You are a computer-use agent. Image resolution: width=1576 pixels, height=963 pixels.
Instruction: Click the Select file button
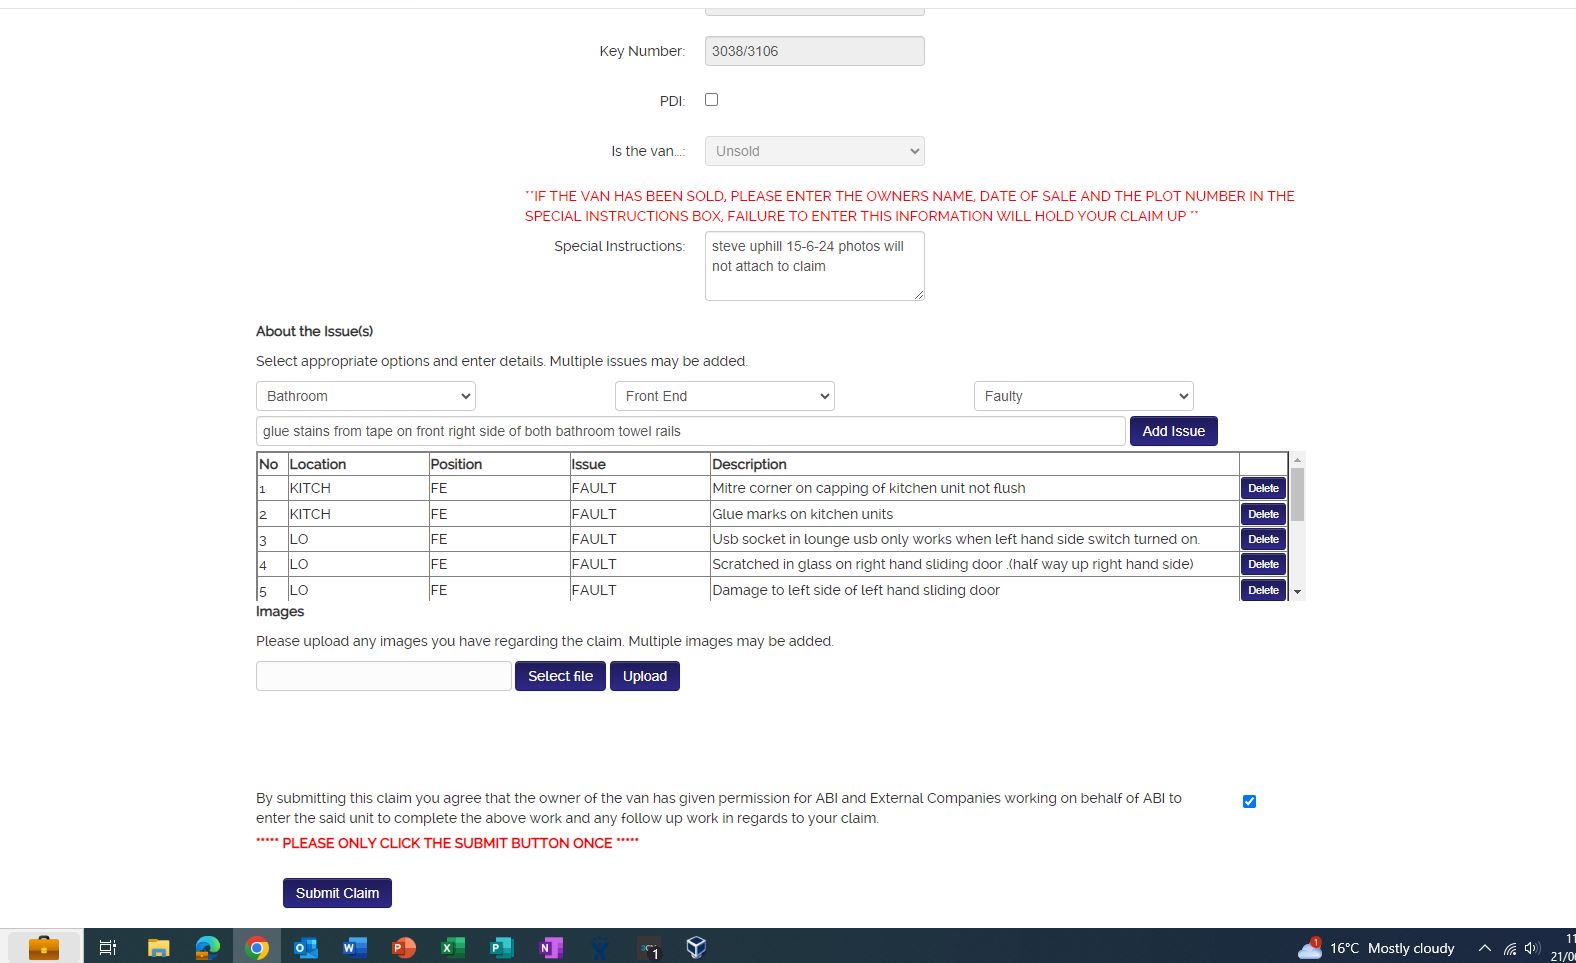tap(560, 676)
